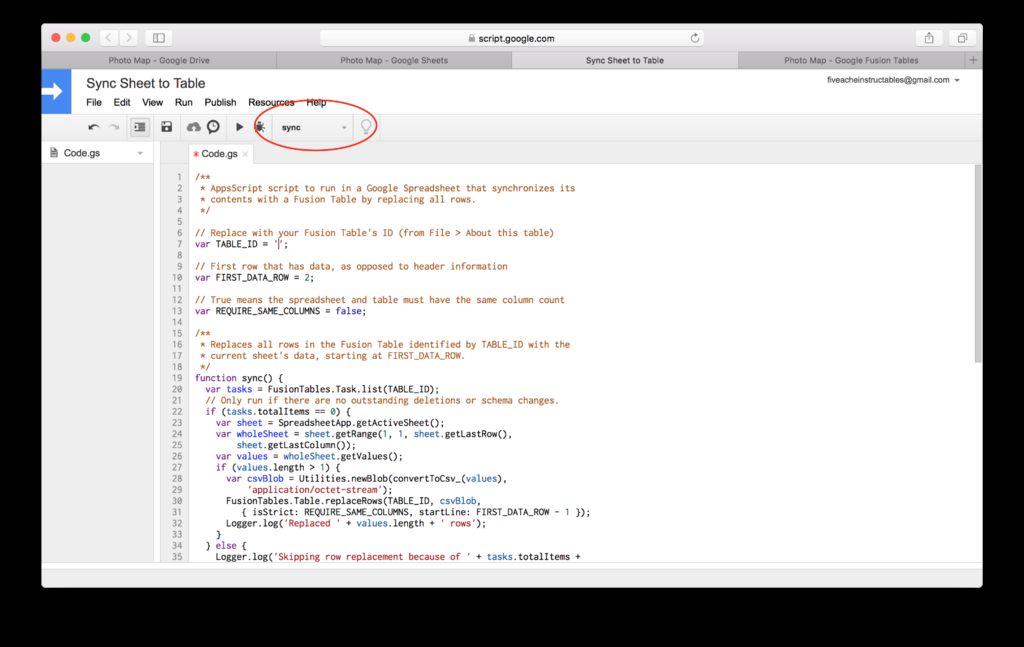Switch to the Code.gs editor tab
Image resolution: width=1024 pixels, height=647 pixels.
tap(219, 153)
